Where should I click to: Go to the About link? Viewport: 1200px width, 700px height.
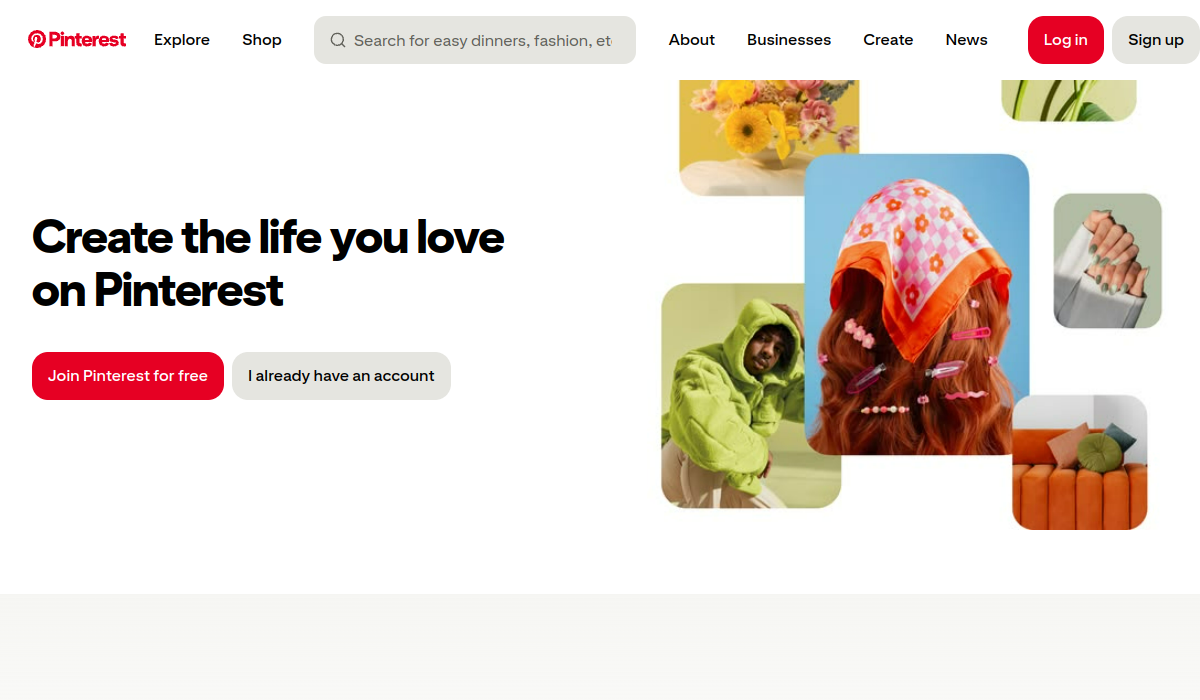[692, 40]
